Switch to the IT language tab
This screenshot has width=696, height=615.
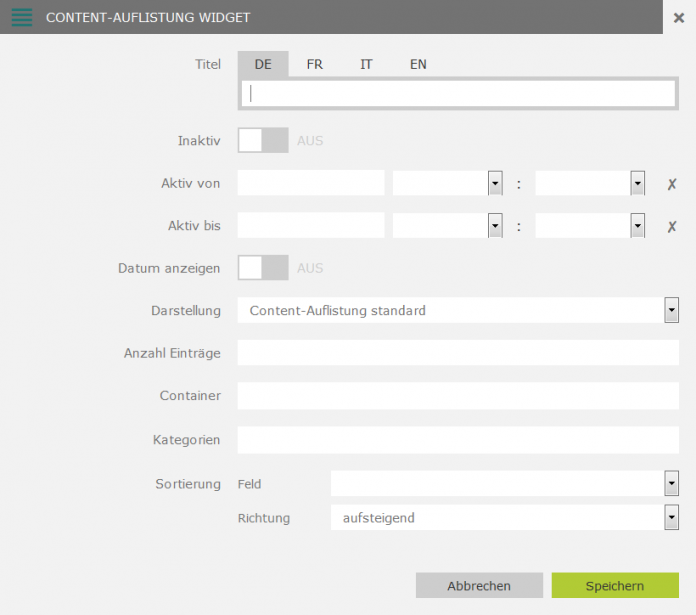[x=366, y=64]
